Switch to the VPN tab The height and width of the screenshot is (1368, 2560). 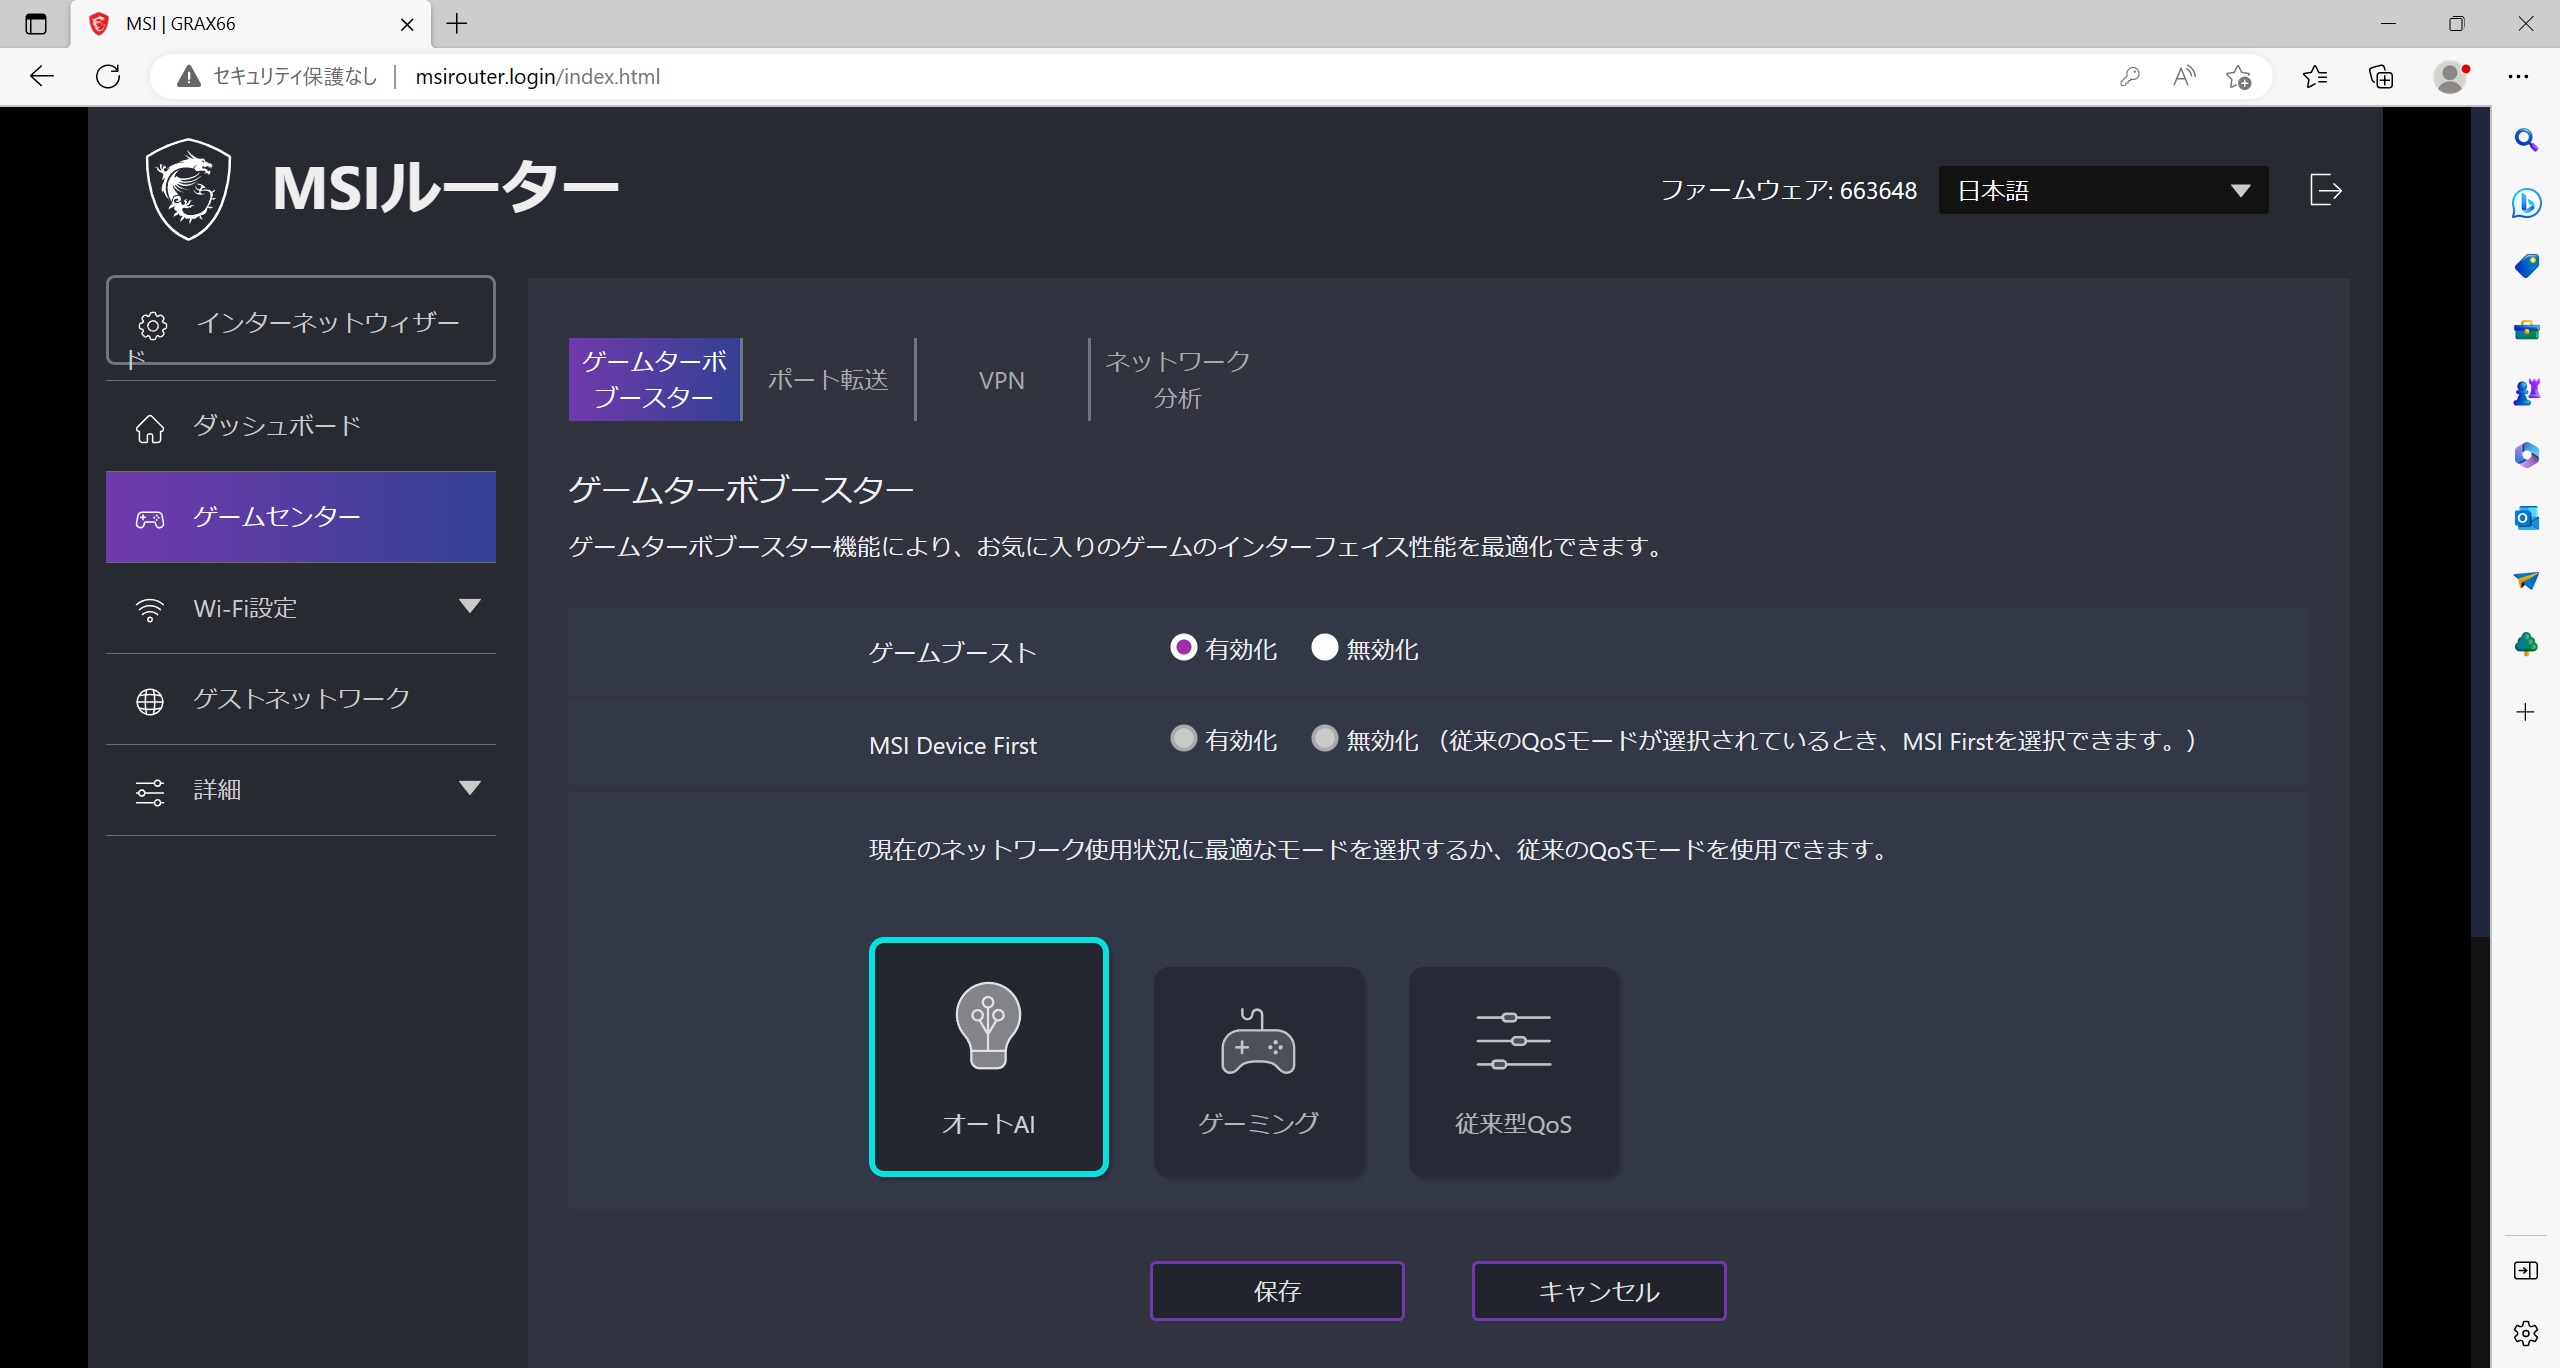(x=1002, y=380)
